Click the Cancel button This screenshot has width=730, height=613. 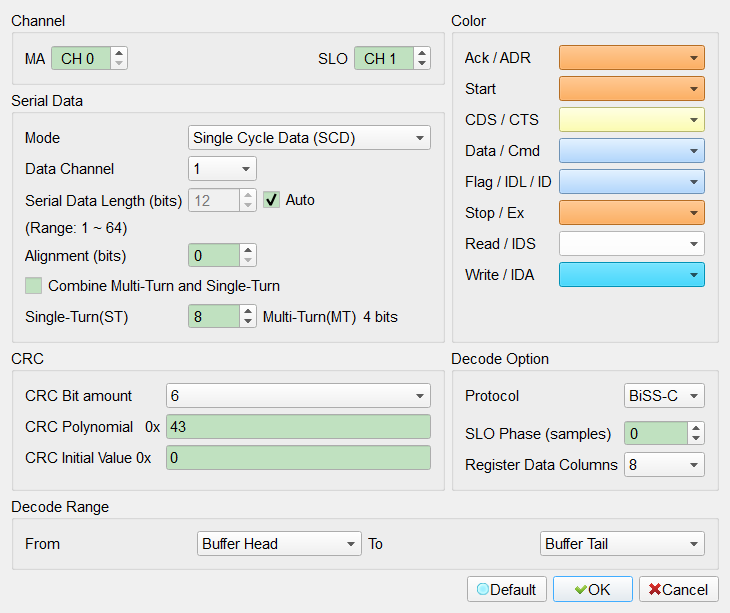click(x=679, y=589)
